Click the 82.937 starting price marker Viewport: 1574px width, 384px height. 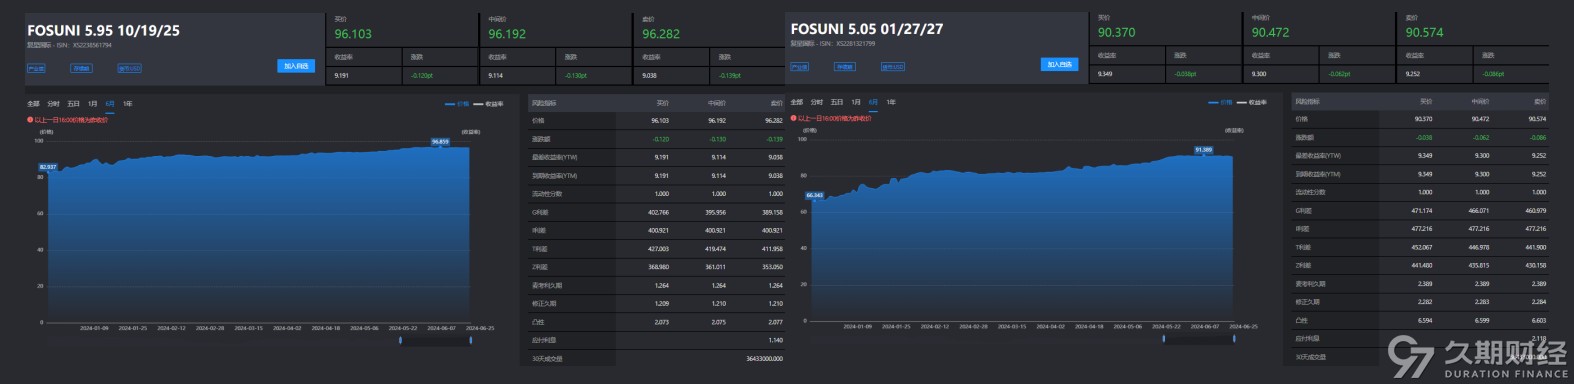(48, 167)
